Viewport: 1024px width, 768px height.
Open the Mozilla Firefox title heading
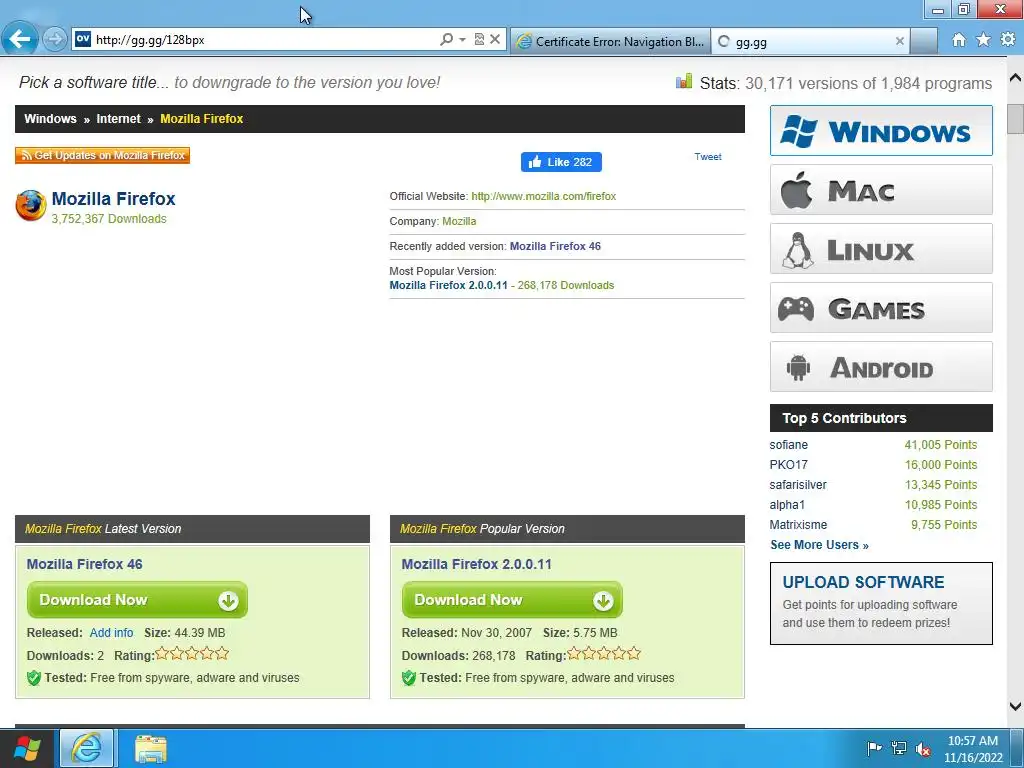[114, 199]
